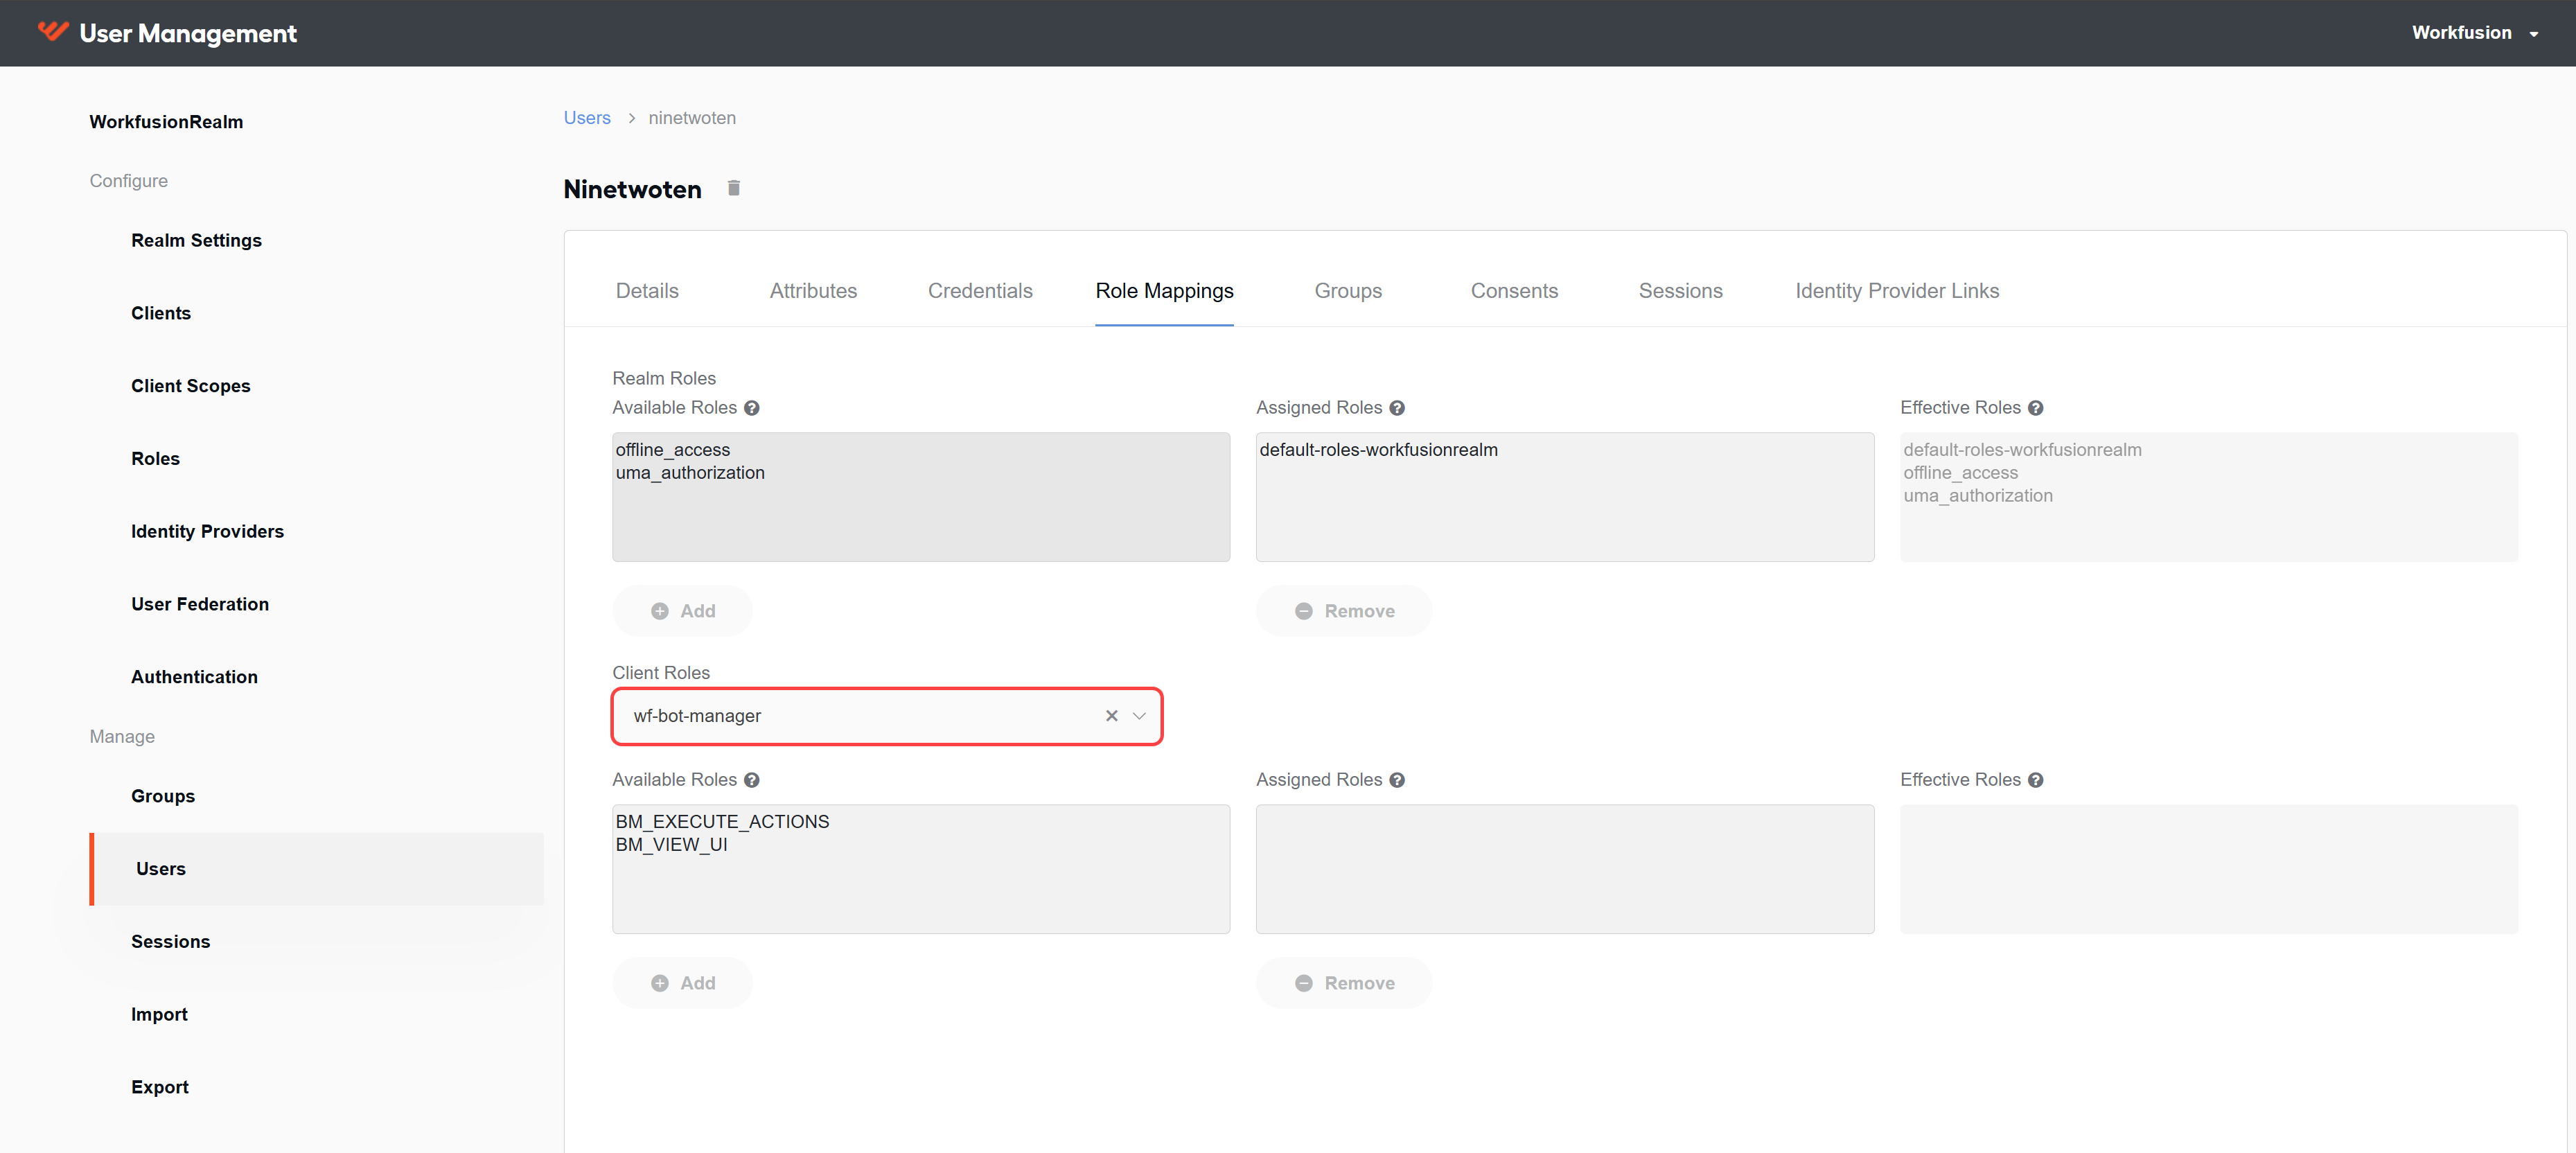Click inside empty Client Assigned Roles list
The image size is (2576, 1153).
(1565, 869)
